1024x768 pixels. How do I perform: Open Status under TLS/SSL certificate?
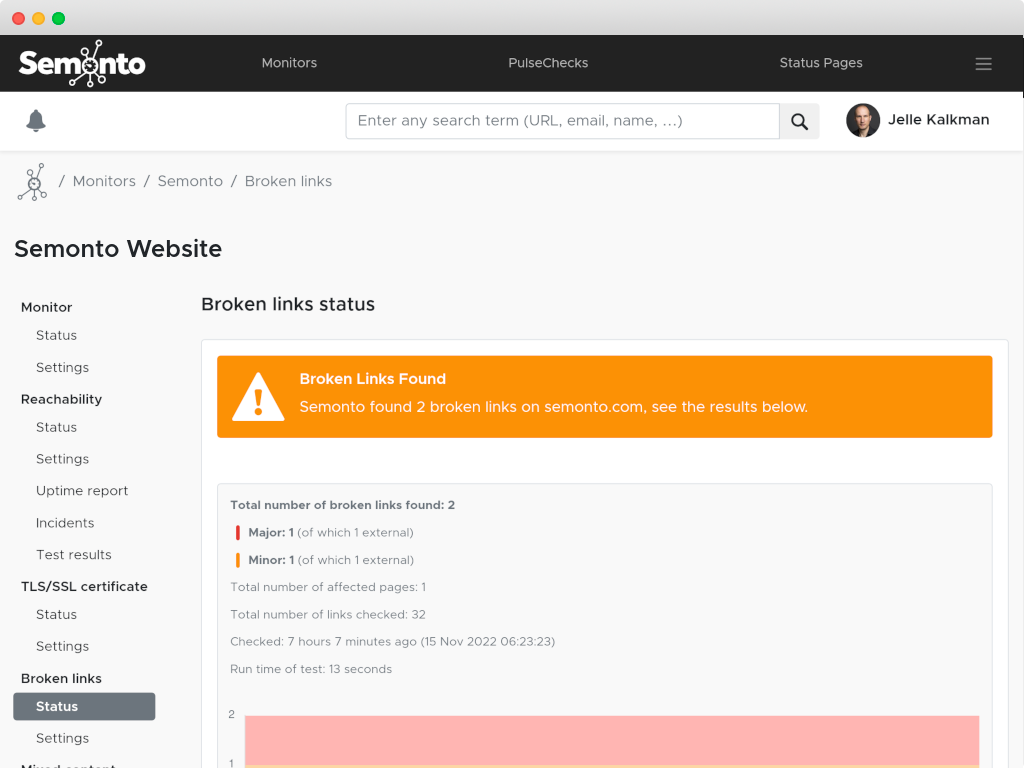(x=56, y=614)
